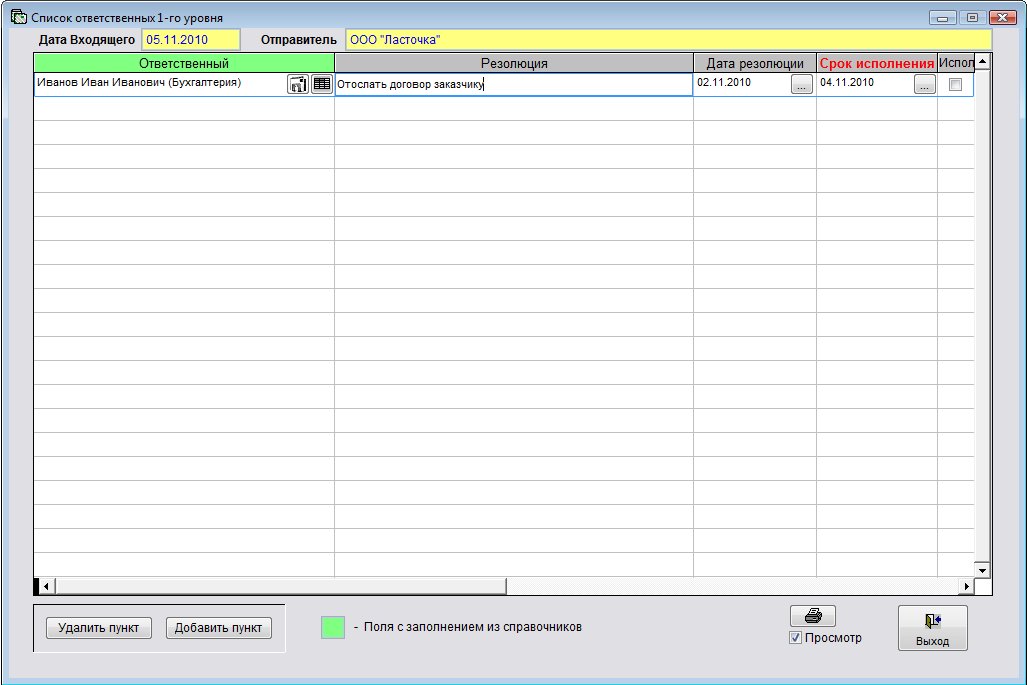Click the Дата Входящего field 05.11.2010
The height and width of the screenshot is (685, 1027).
tap(191, 39)
